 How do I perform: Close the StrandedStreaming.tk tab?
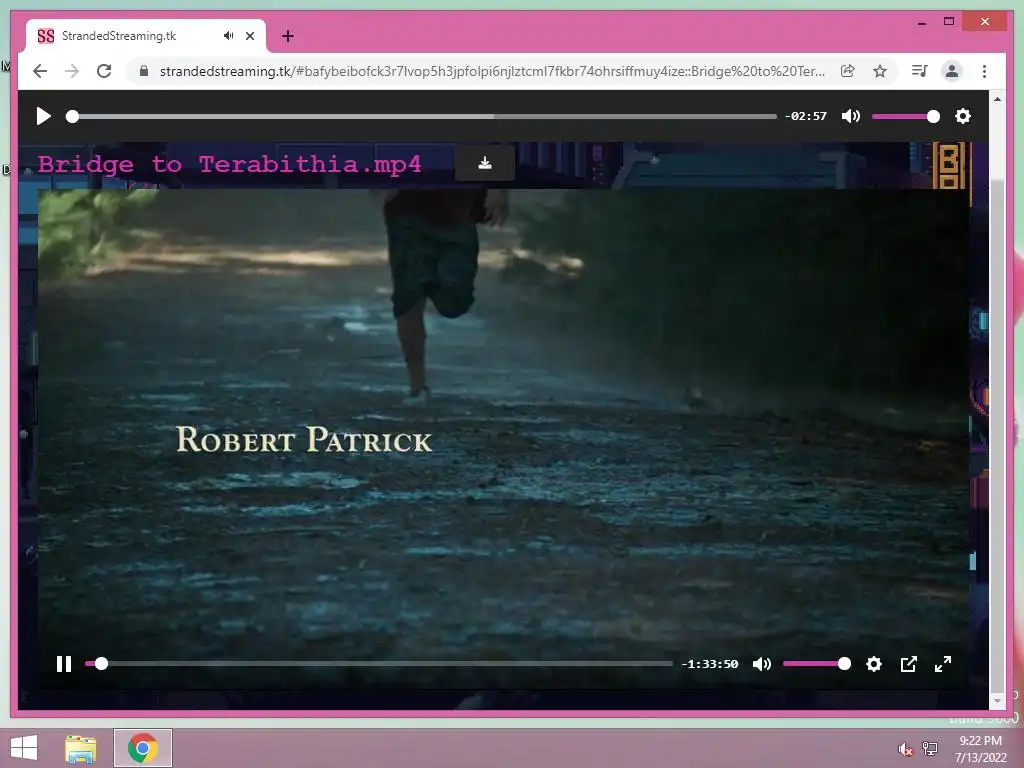pos(249,36)
